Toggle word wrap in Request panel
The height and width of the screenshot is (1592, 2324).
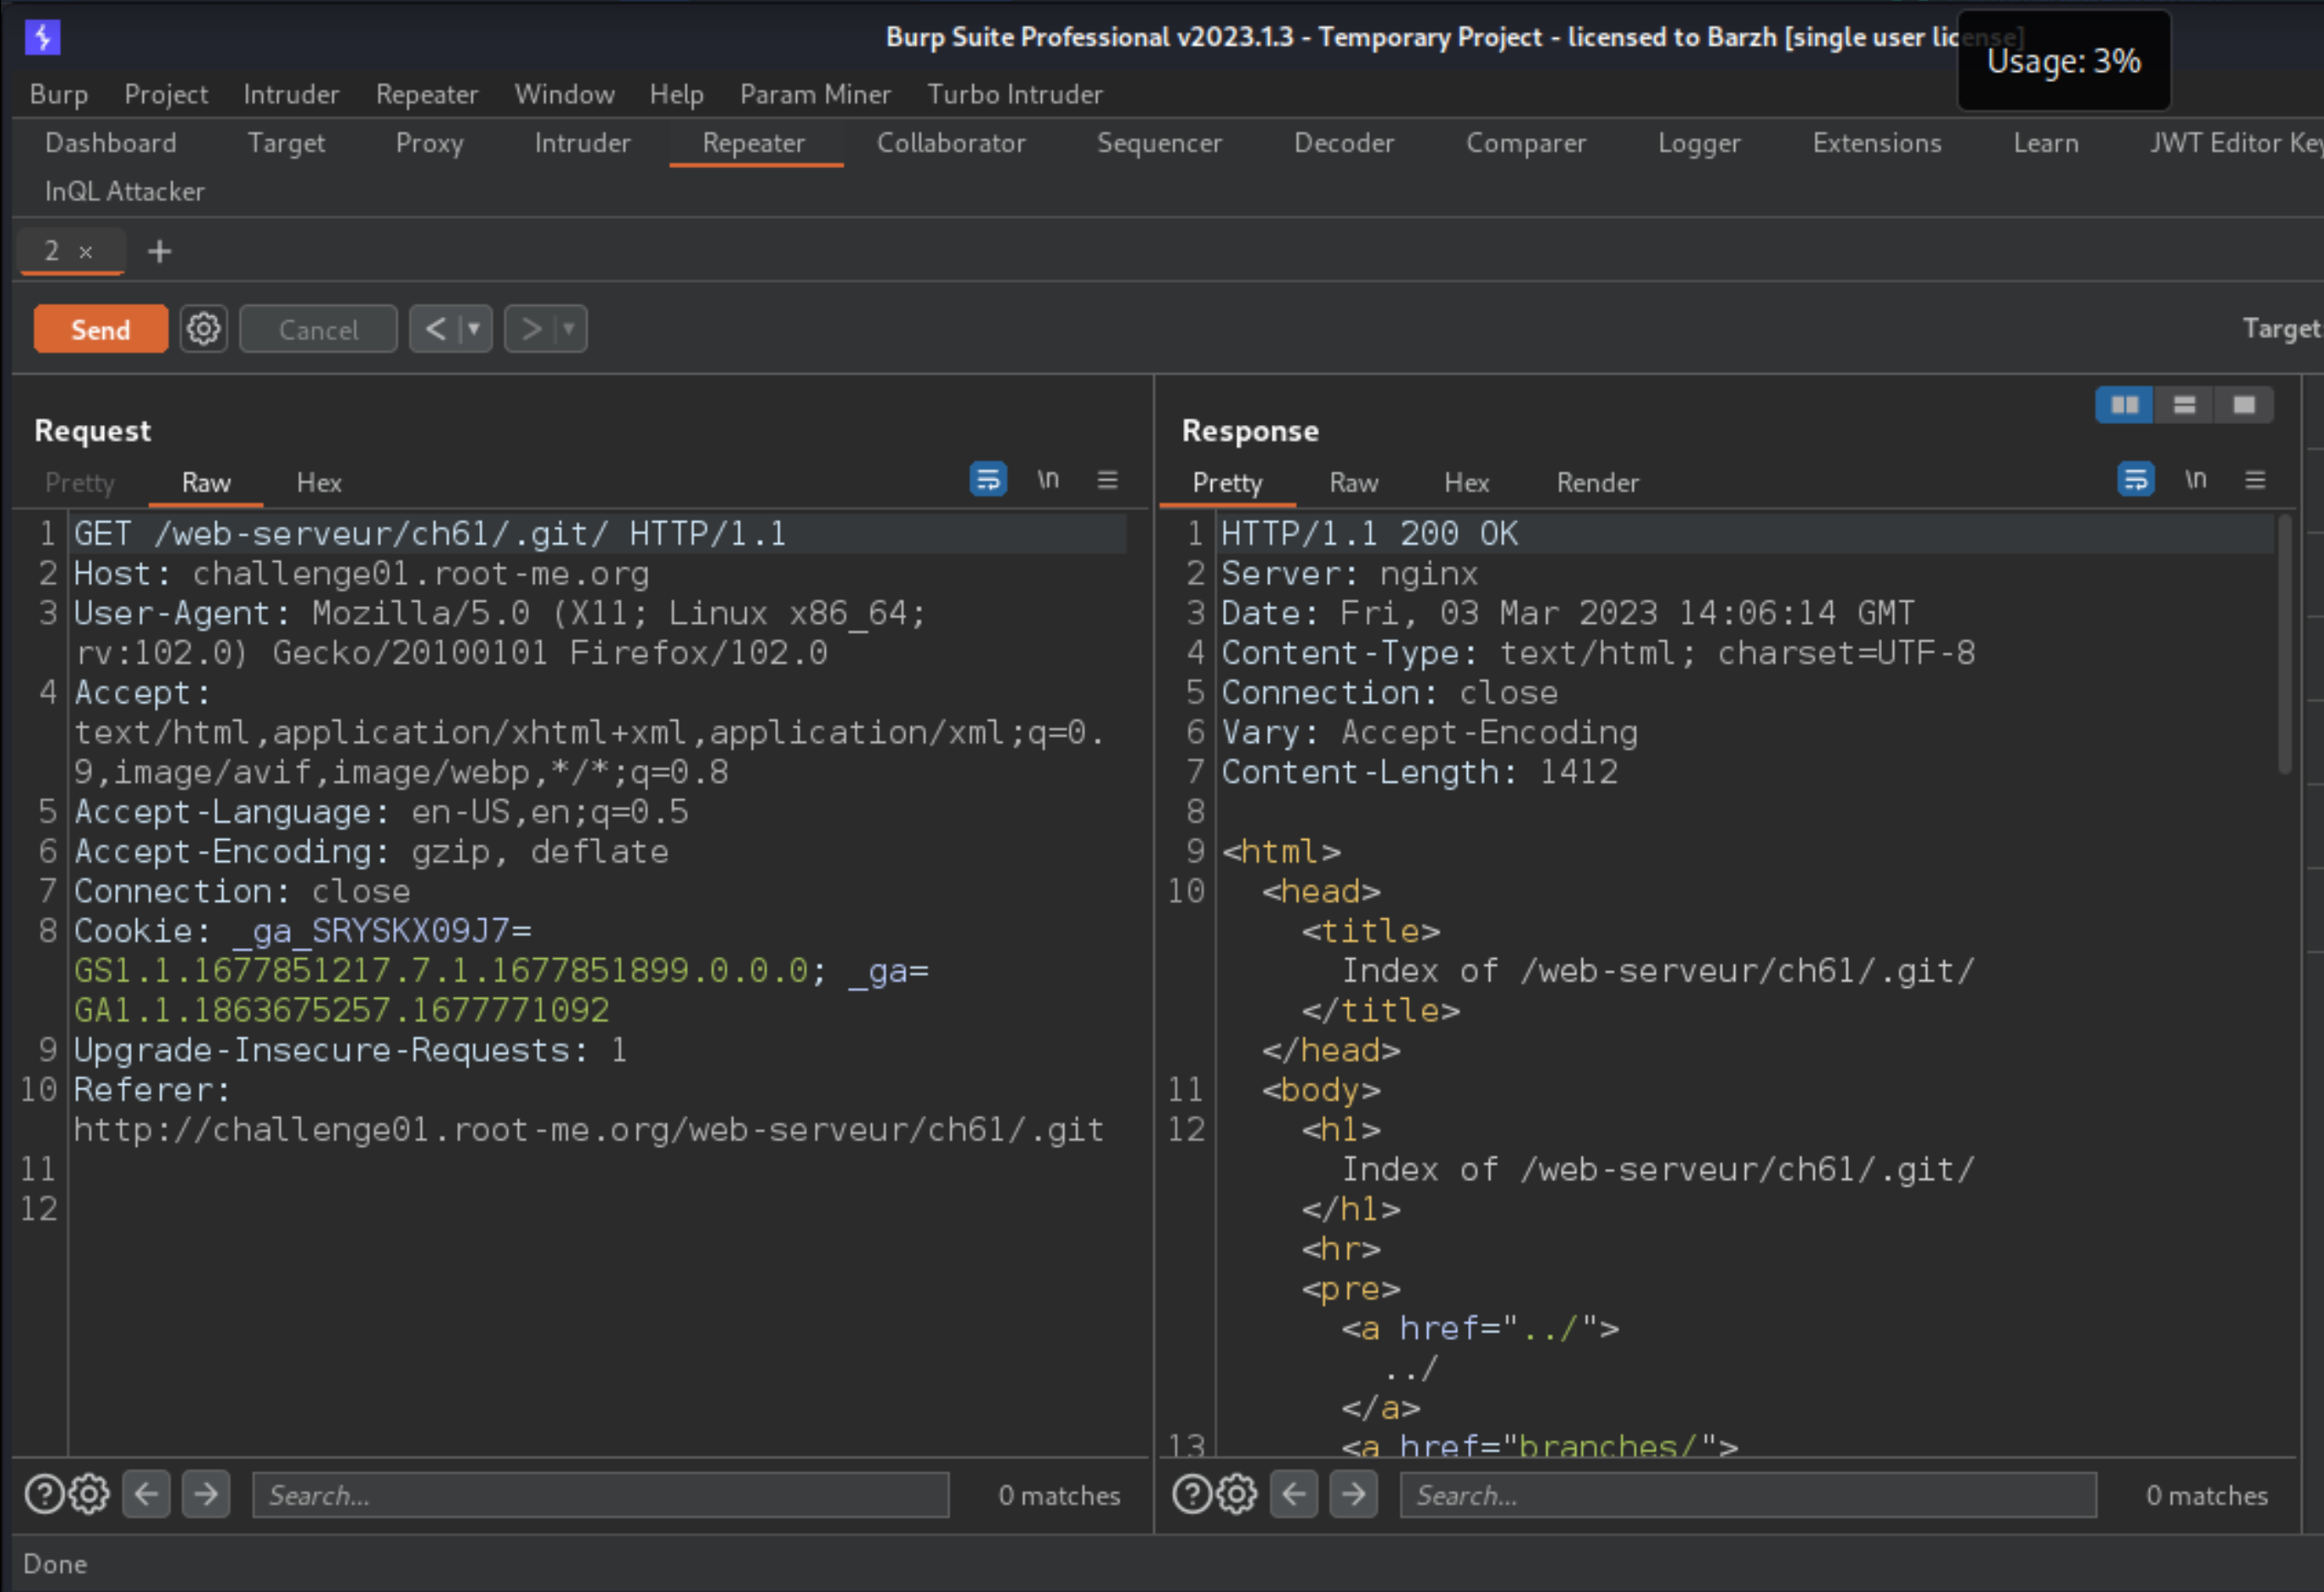tap(988, 480)
